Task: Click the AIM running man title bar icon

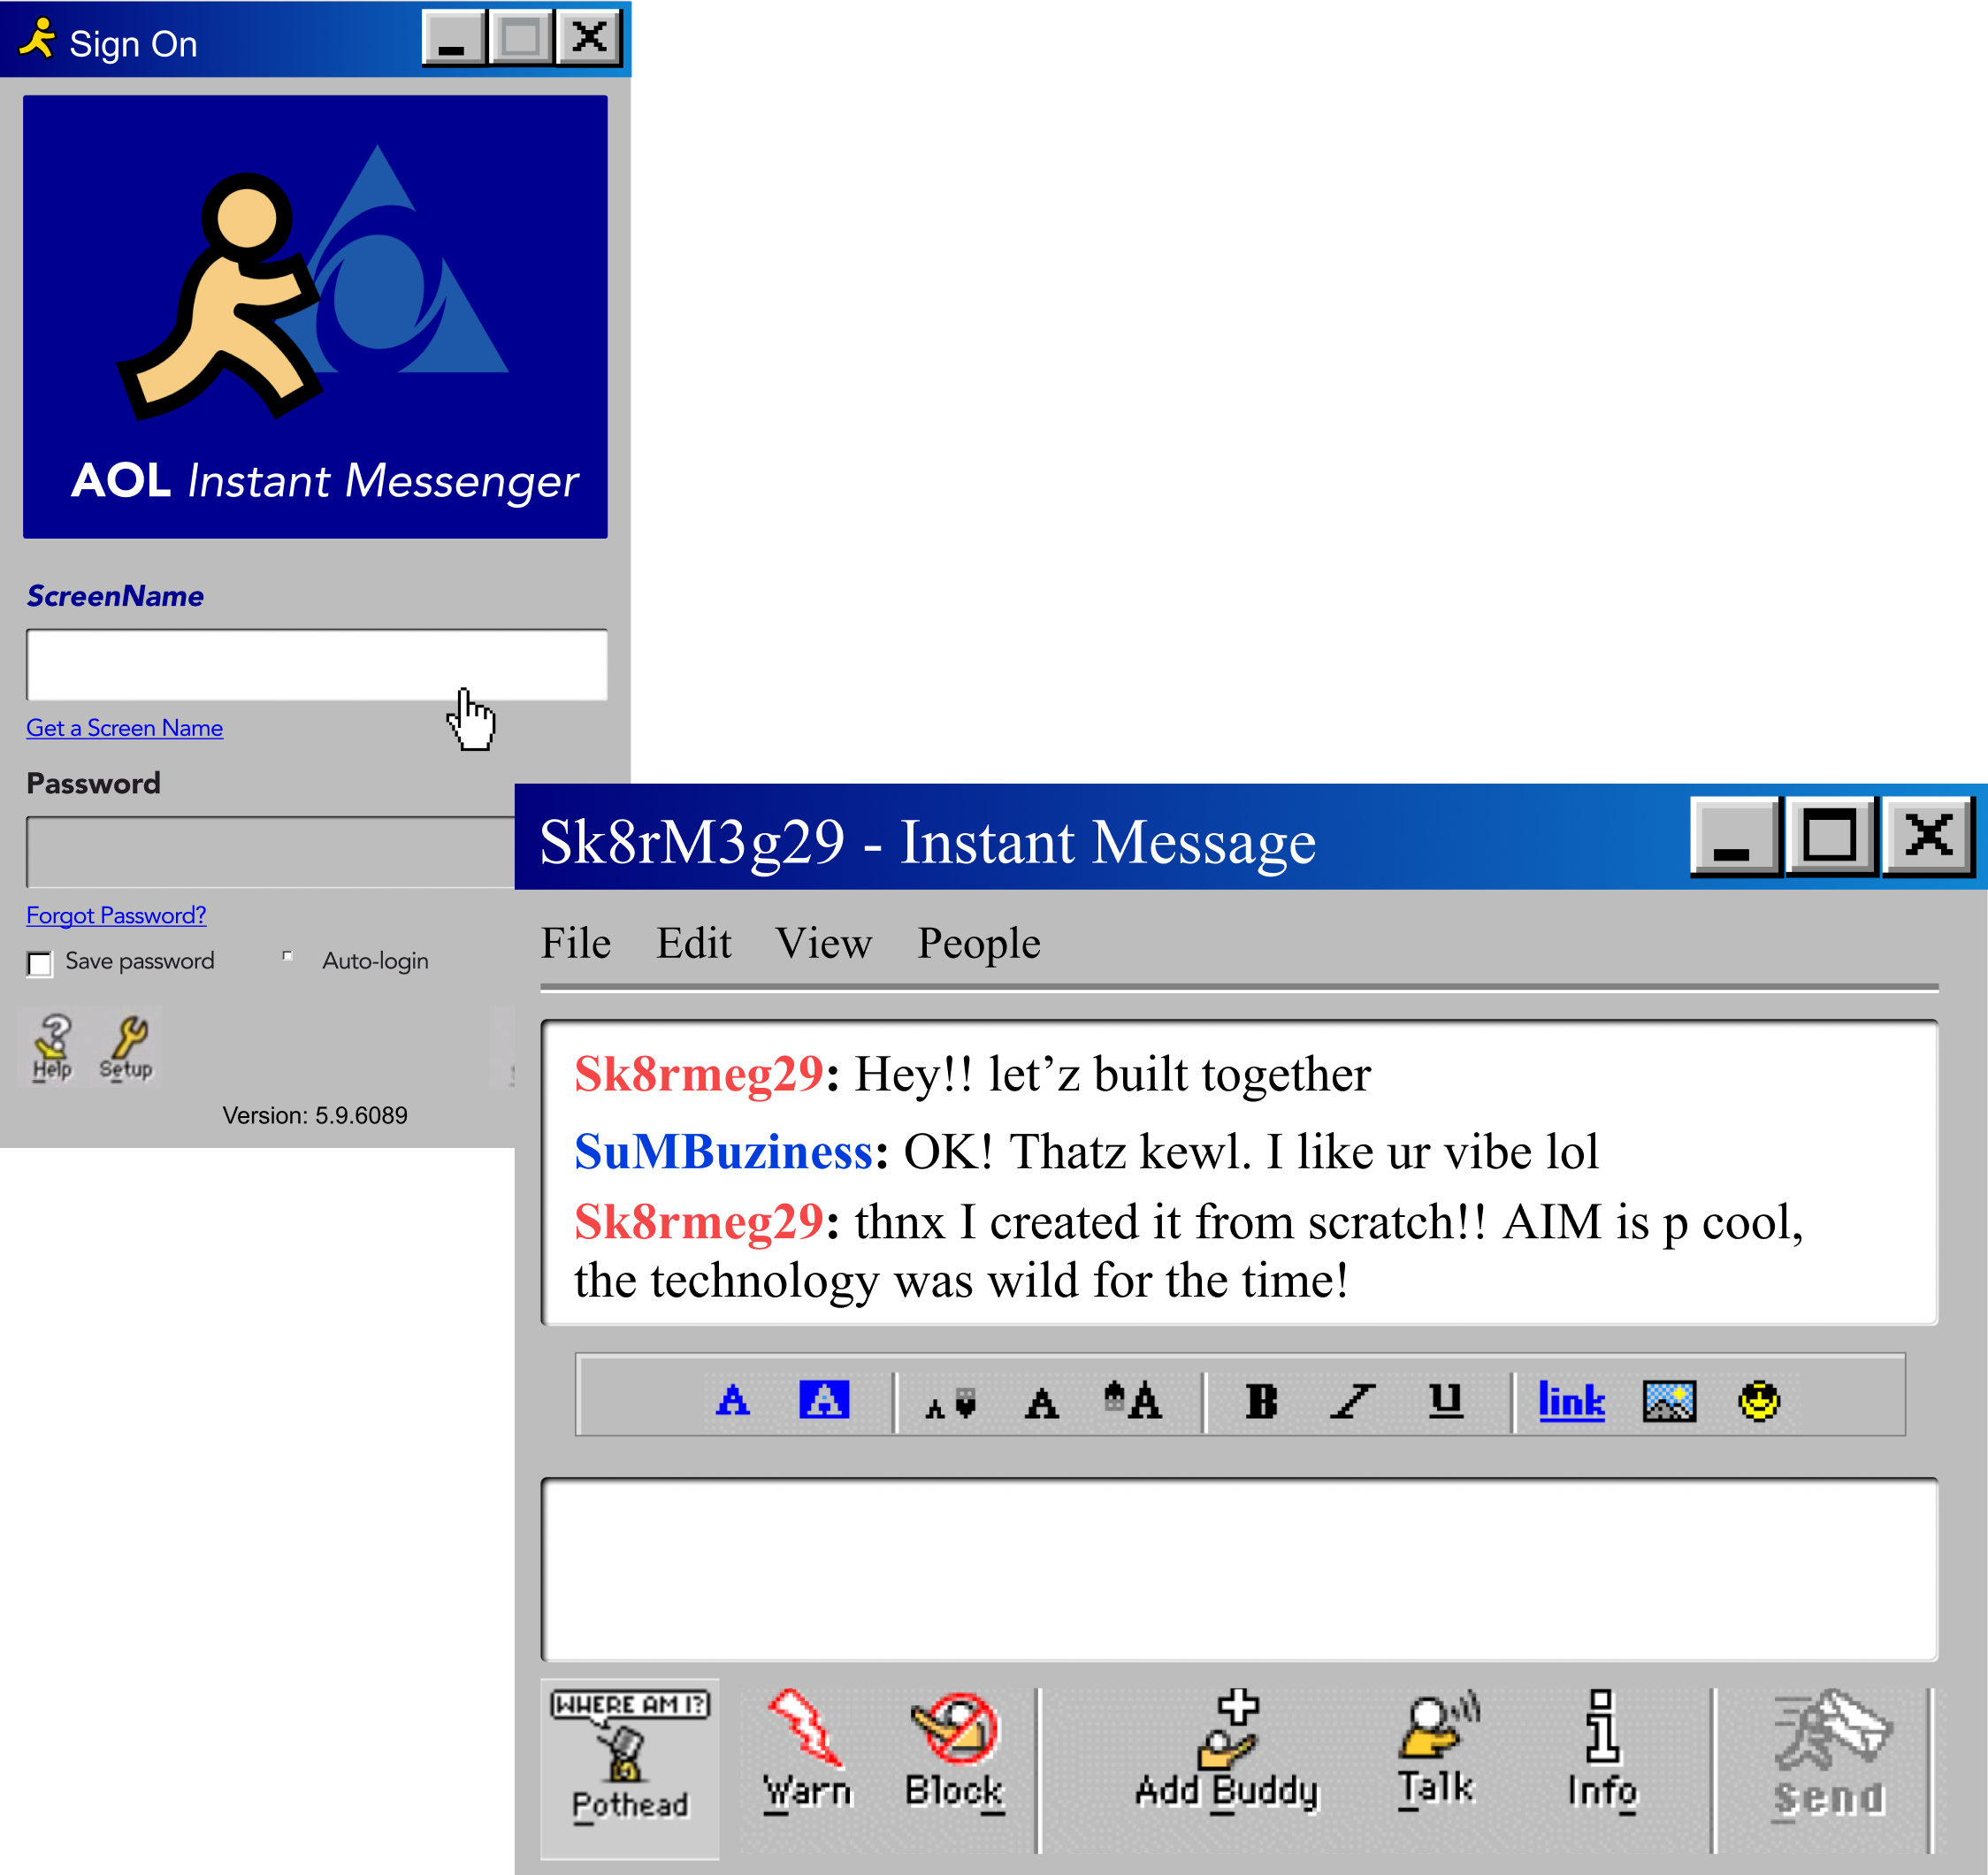Action: coord(38,40)
